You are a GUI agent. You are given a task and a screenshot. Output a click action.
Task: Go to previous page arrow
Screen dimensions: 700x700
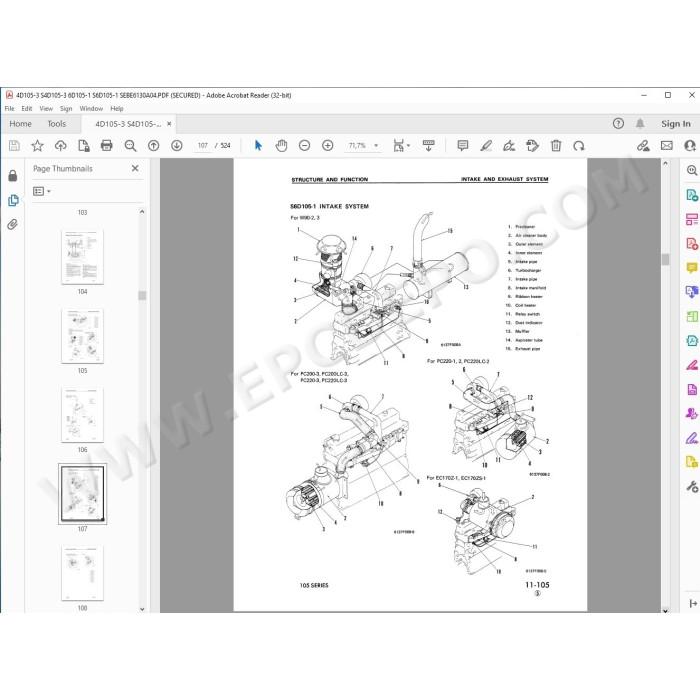pyautogui.click(x=154, y=146)
